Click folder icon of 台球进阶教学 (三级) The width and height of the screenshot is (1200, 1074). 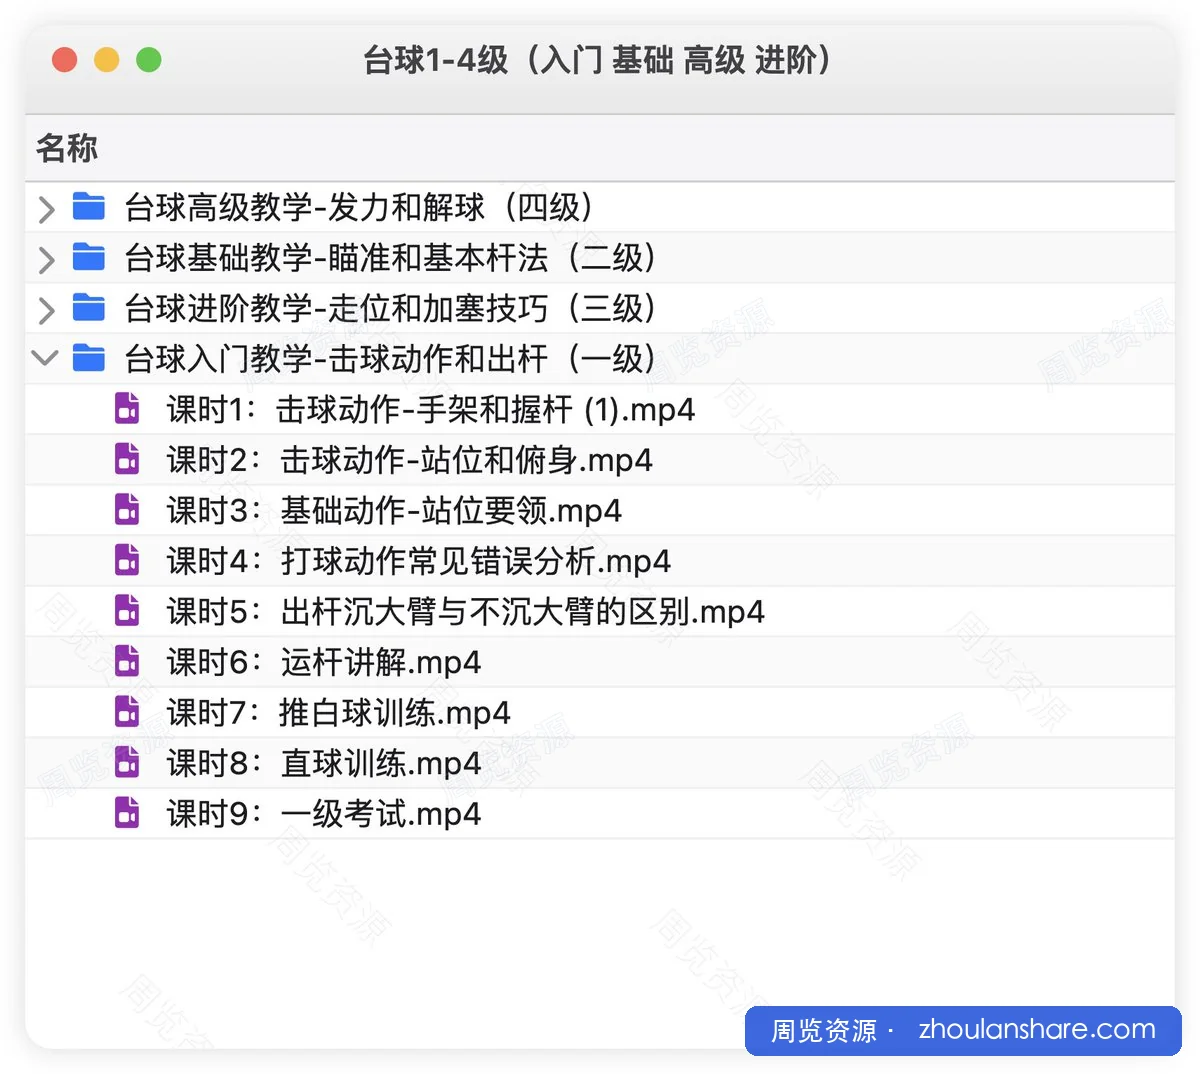89,308
